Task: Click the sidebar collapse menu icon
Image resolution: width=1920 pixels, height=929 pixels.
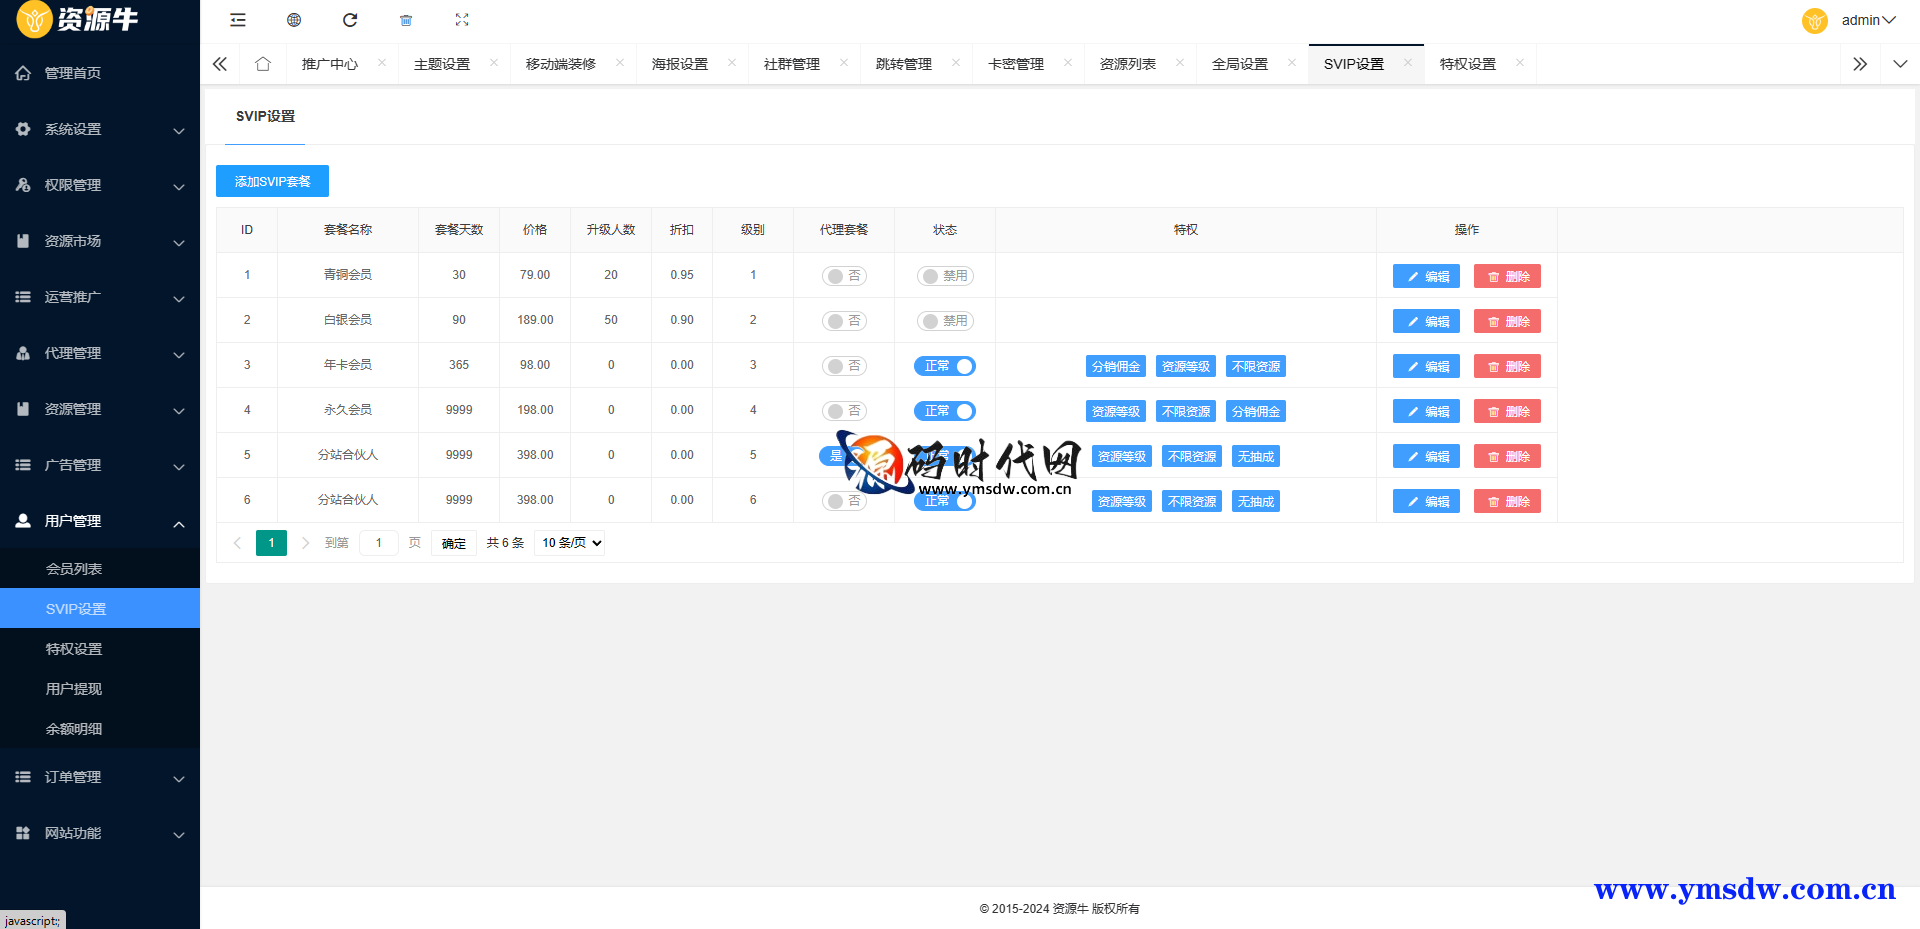Action: tap(238, 20)
